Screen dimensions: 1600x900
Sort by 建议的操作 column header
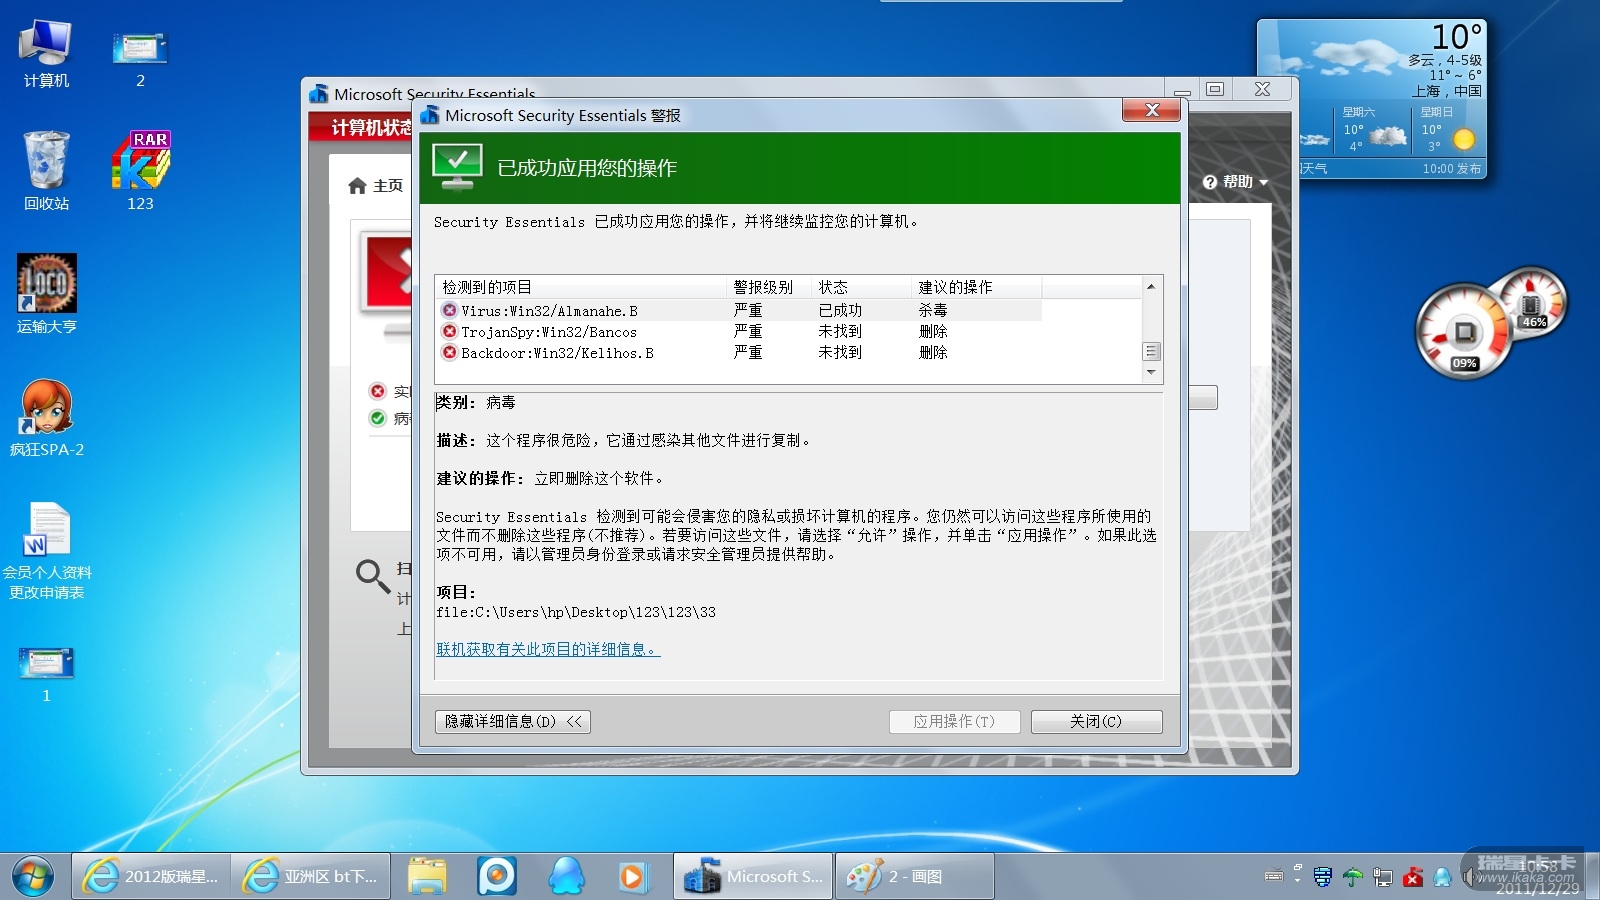click(976, 287)
